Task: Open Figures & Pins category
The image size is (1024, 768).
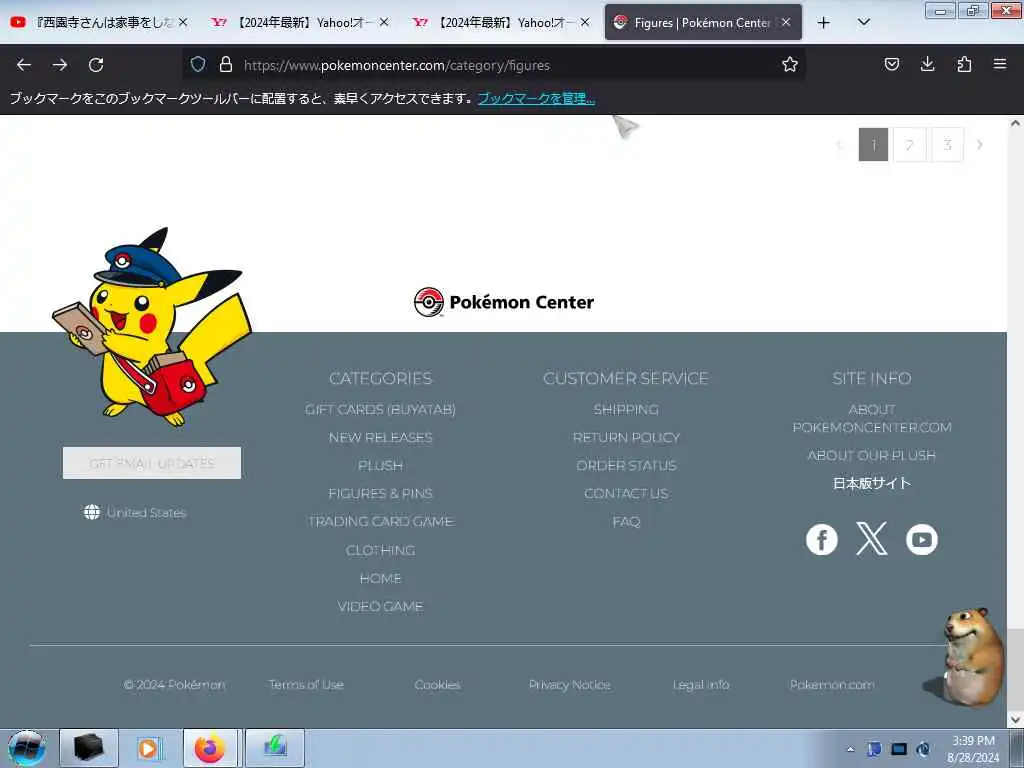Action: point(381,494)
